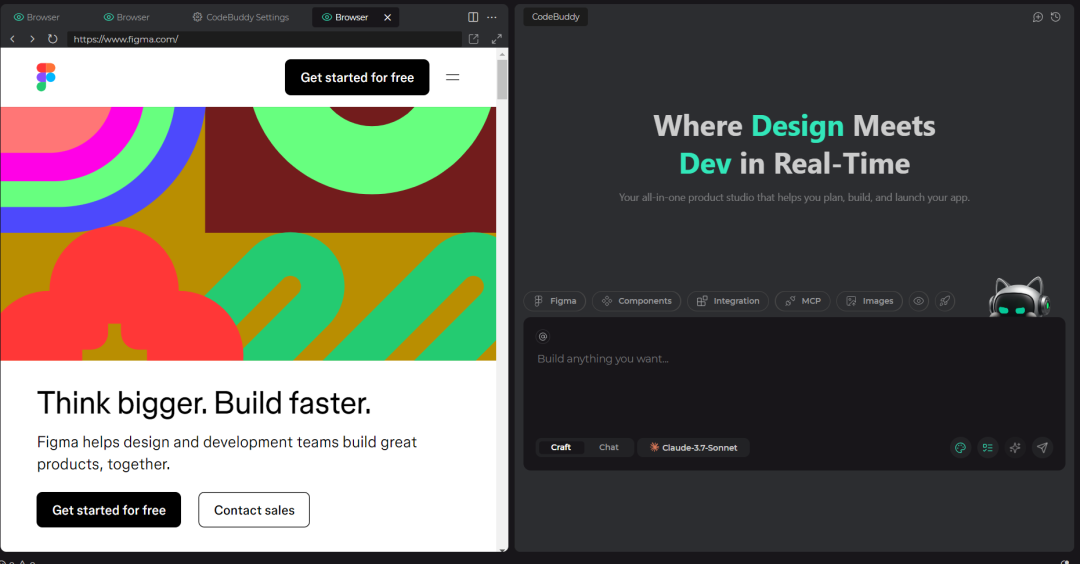The width and height of the screenshot is (1080, 564).
Task: Start a new chat in CodeBuddy
Action: (x=1038, y=17)
